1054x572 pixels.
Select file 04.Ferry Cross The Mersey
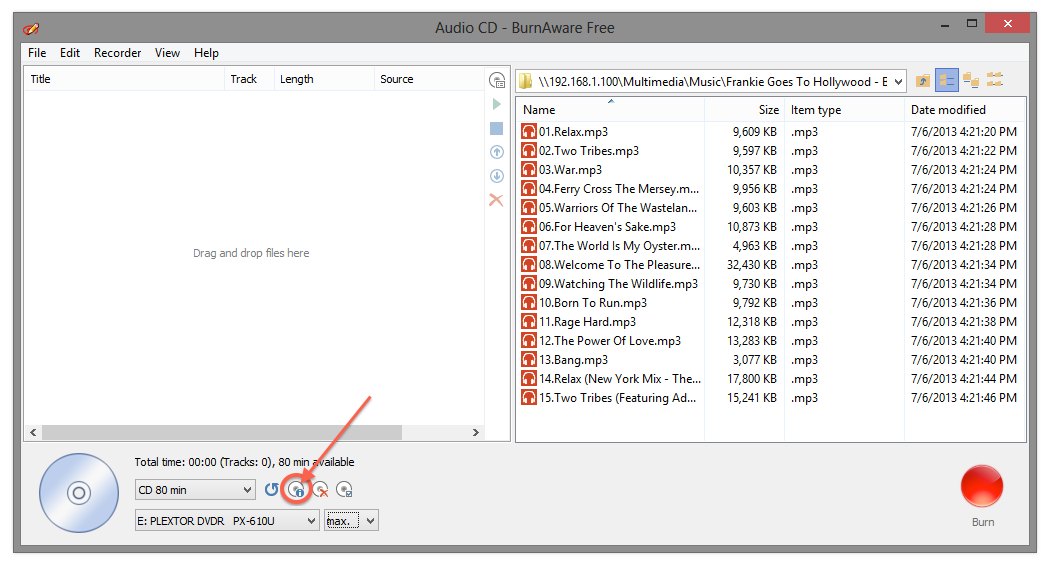pos(619,189)
